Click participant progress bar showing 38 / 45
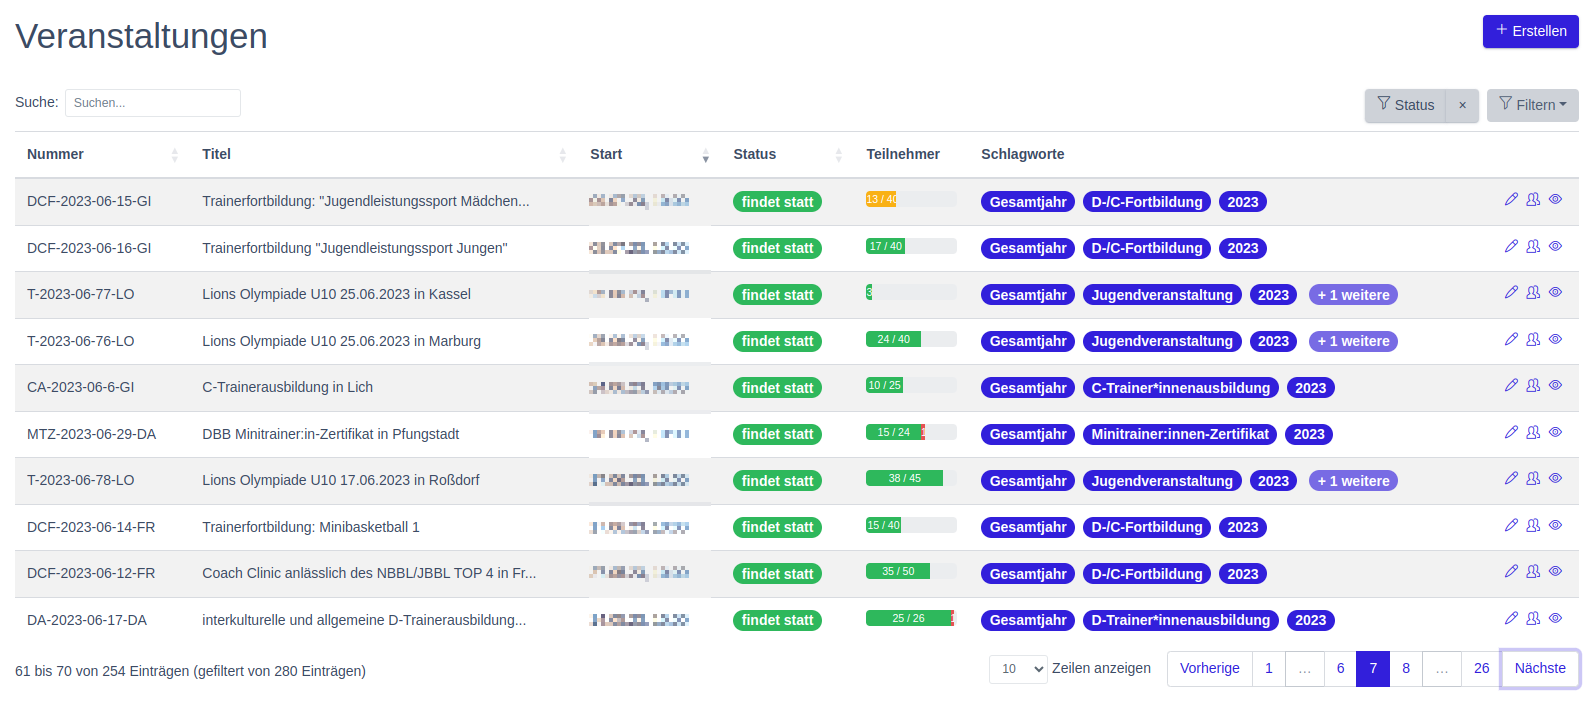This screenshot has height=704, width=1596. click(x=910, y=478)
